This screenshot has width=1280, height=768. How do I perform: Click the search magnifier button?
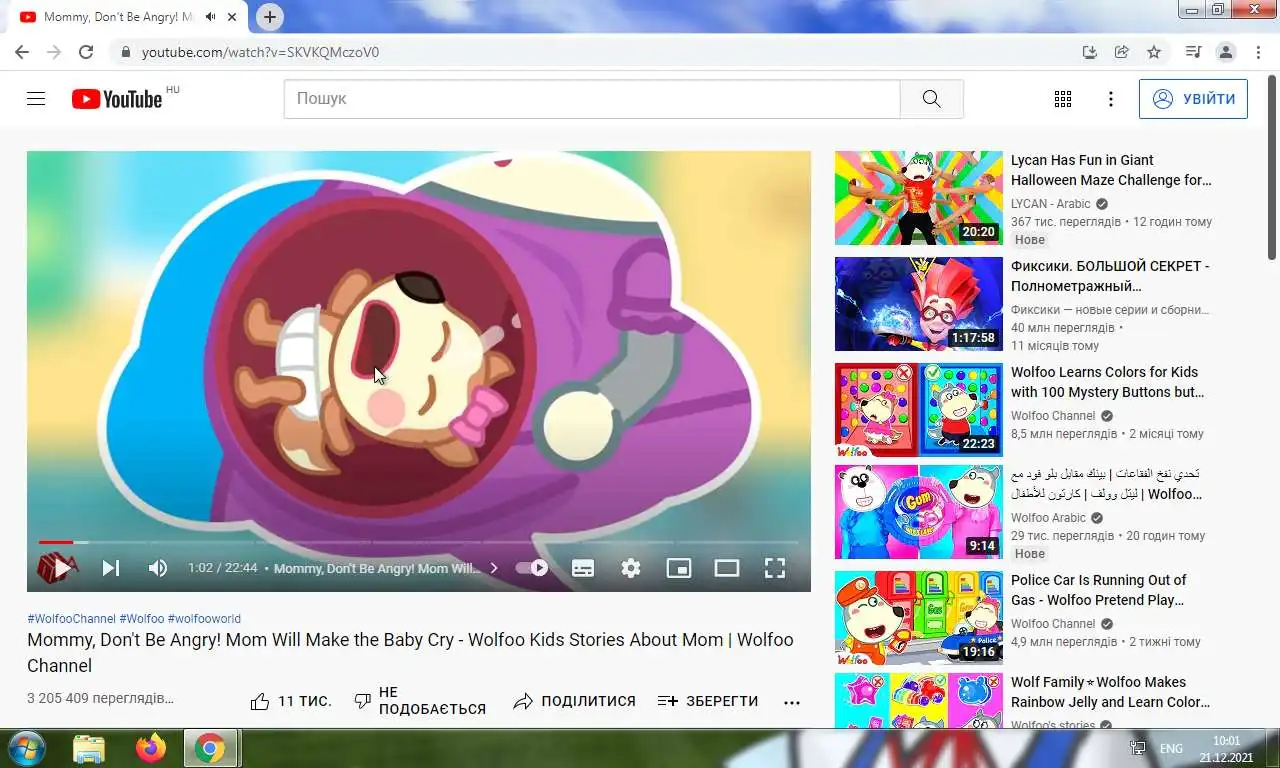[931, 99]
